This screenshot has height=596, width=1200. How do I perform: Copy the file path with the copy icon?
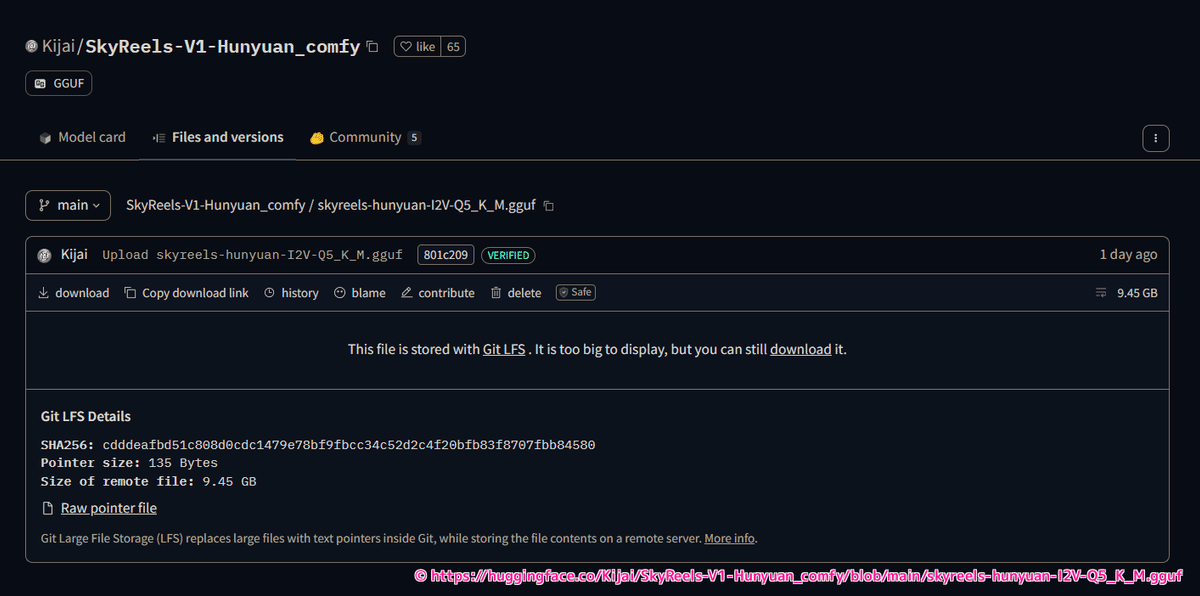click(x=548, y=206)
